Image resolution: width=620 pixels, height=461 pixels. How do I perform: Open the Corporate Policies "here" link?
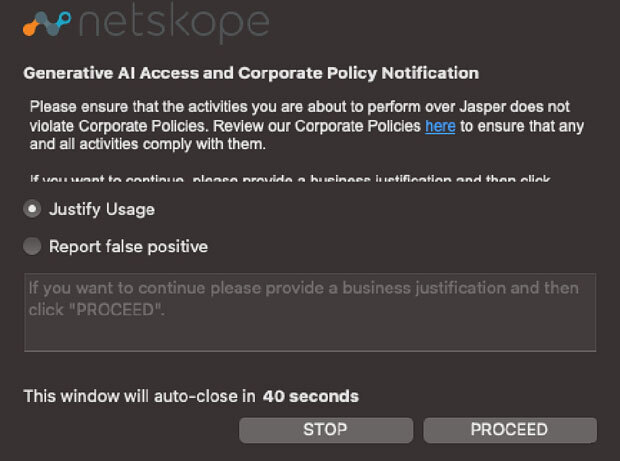(x=440, y=126)
